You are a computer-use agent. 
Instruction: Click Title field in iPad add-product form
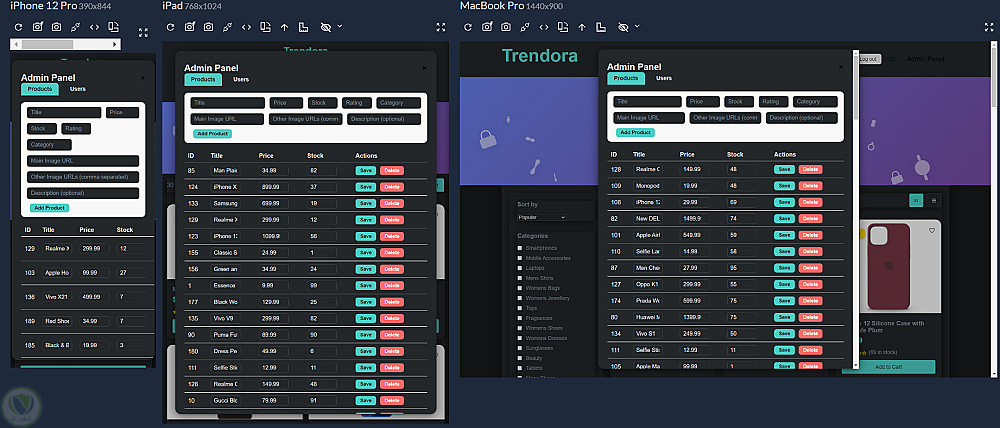point(228,103)
